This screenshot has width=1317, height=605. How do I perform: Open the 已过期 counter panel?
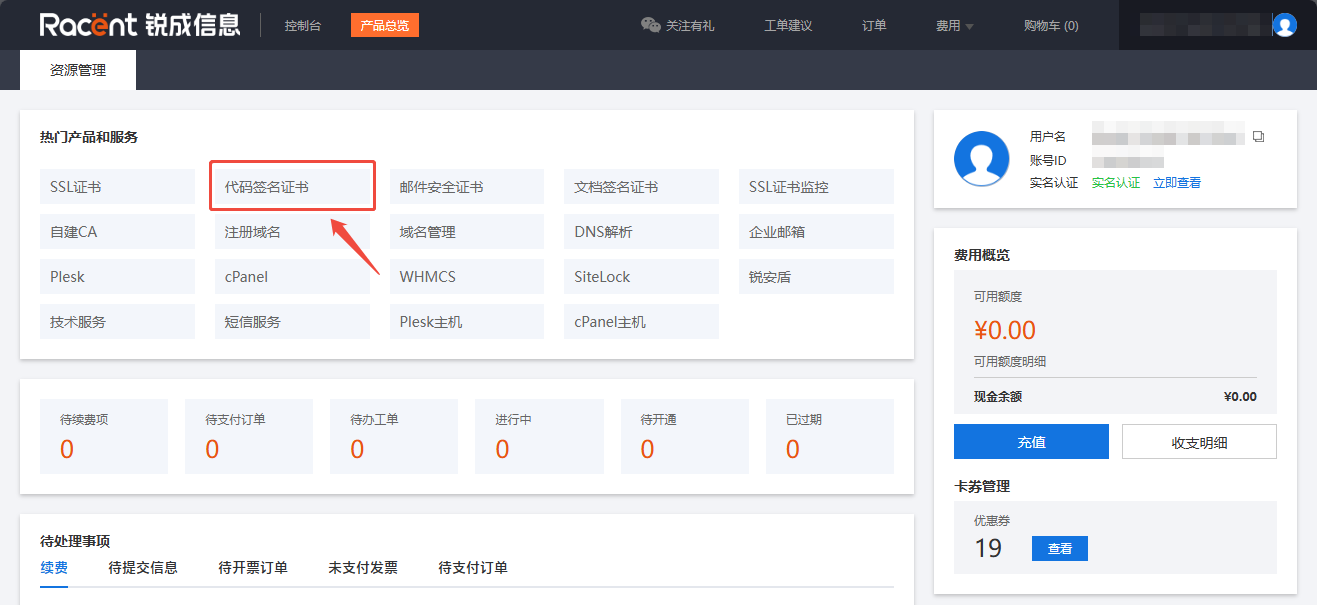[829, 436]
